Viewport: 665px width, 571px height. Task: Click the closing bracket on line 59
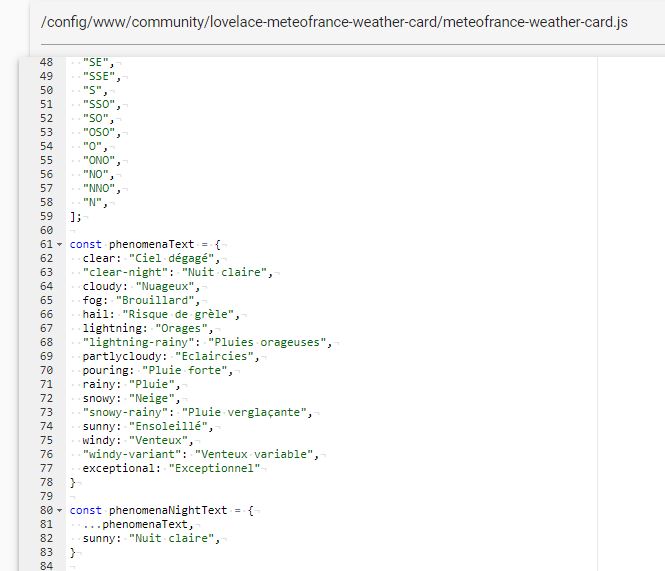73,216
